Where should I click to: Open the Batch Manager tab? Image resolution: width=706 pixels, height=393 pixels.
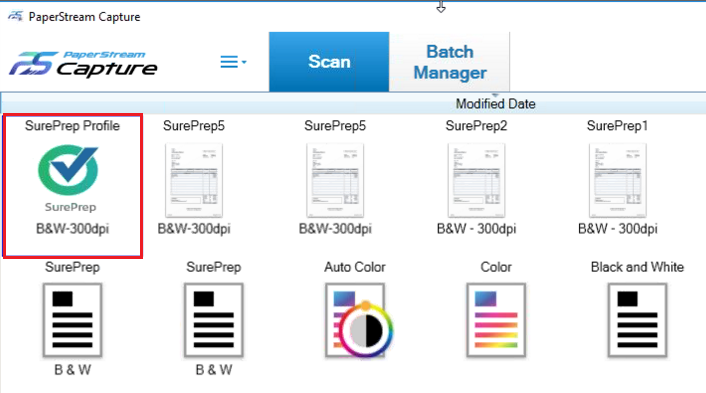[x=450, y=62]
